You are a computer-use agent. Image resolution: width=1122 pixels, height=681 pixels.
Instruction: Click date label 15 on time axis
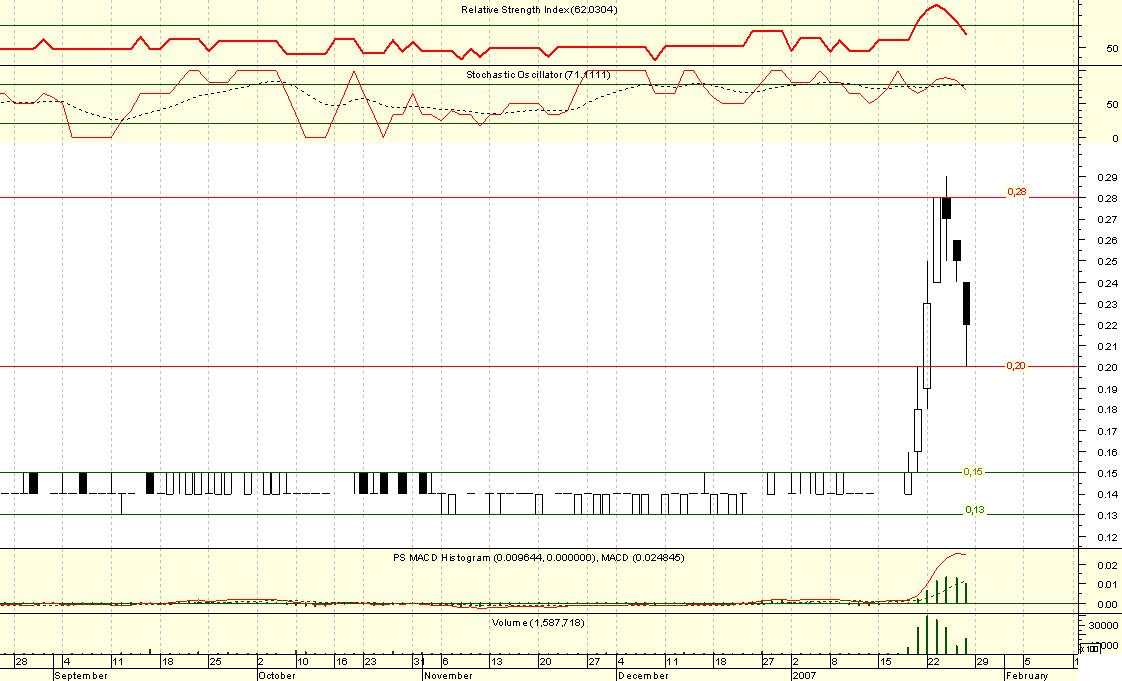pos(885,662)
